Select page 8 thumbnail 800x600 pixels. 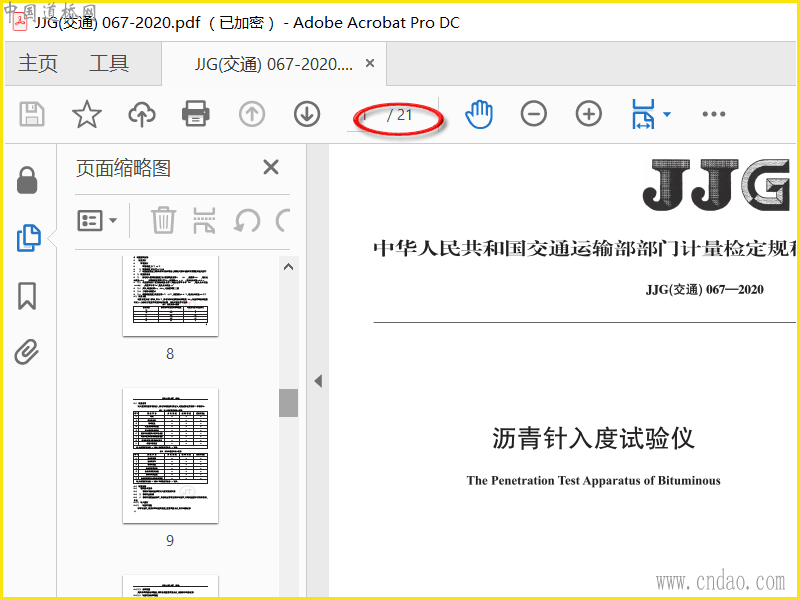(x=170, y=296)
